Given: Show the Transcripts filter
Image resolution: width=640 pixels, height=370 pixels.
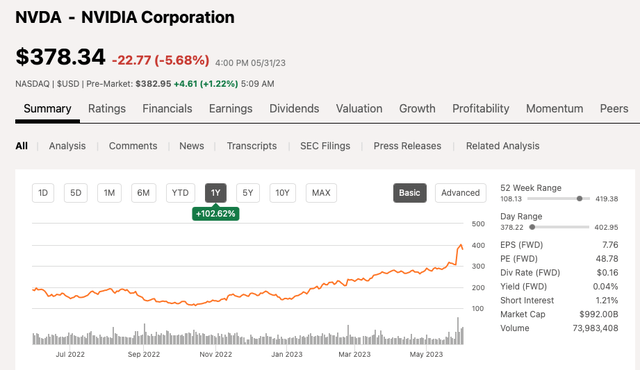Looking at the screenshot, I should pyautogui.click(x=252, y=146).
